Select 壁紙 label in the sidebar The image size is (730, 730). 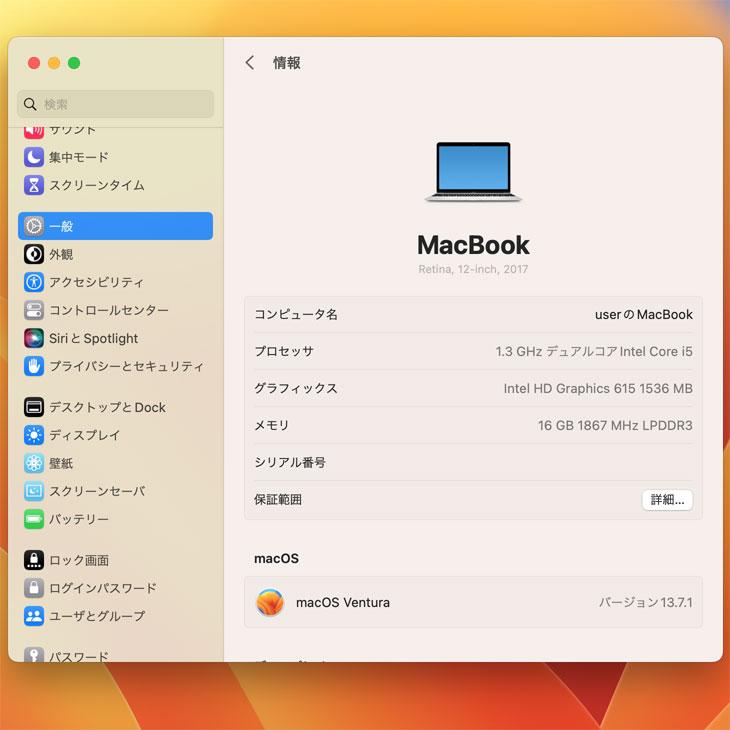61,463
